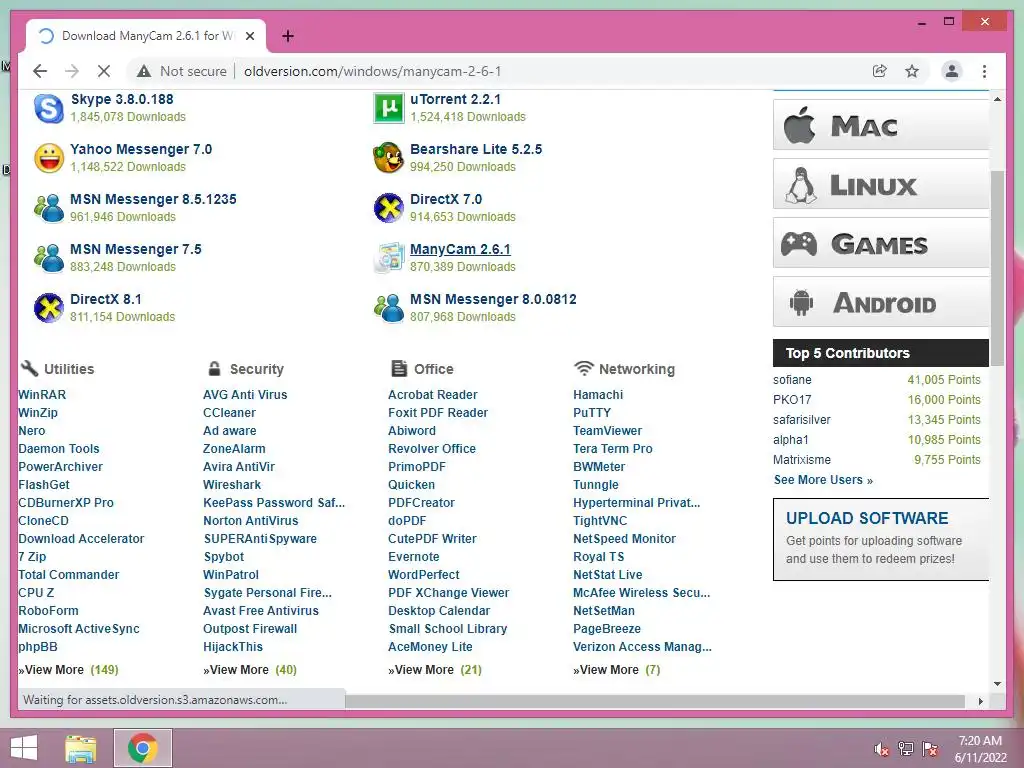Viewport: 1024px width, 768px height.
Task: Open the Foxit PDF Reader link
Action: point(438,413)
